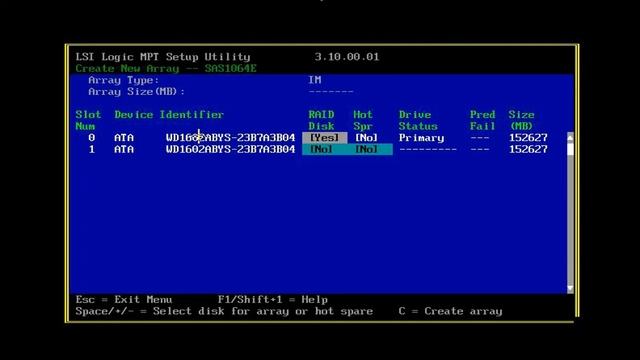Click ATA vendor text in slot 1 row
This screenshot has width=640, height=360.
tap(124, 149)
